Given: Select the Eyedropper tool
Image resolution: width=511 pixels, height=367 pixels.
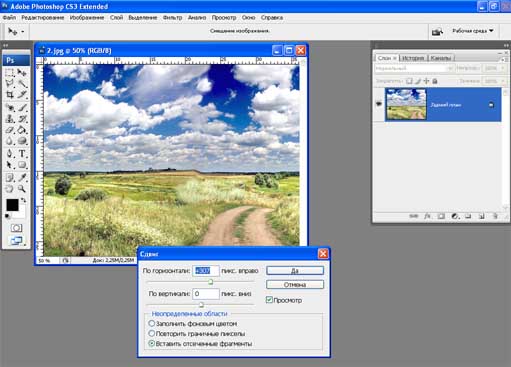Looking at the screenshot, I should pyautogui.click(x=22, y=177).
